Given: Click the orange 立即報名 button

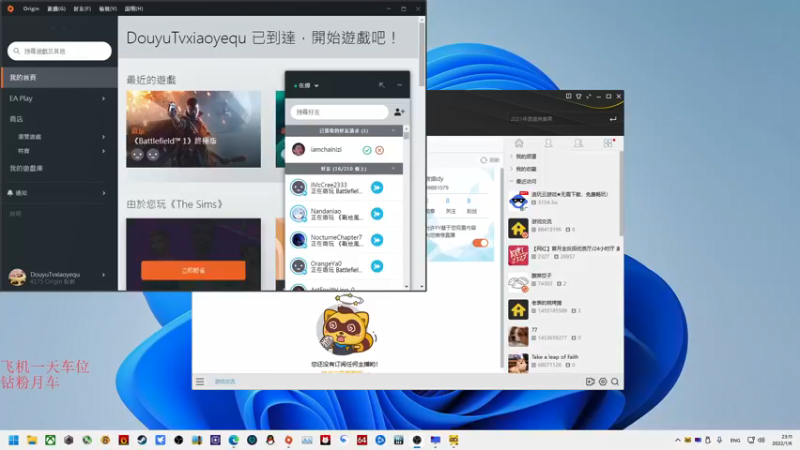Looking at the screenshot, I should (x=193, y=270).
